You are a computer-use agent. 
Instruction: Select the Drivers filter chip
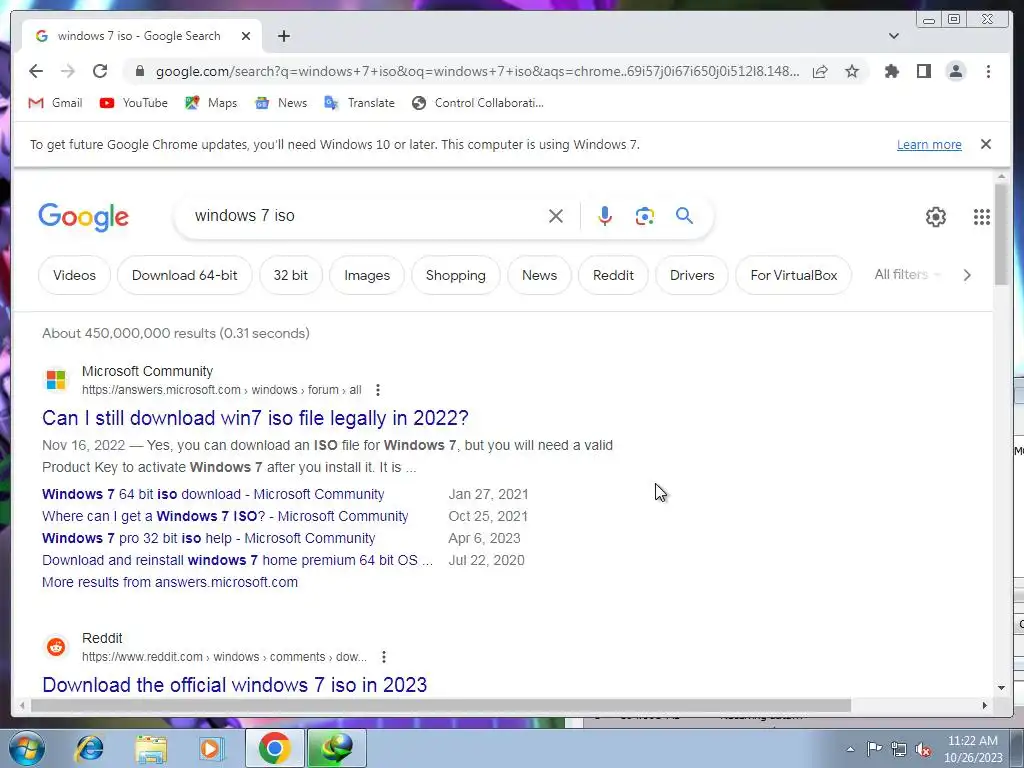pyautogui.click(x=692, y=276)
